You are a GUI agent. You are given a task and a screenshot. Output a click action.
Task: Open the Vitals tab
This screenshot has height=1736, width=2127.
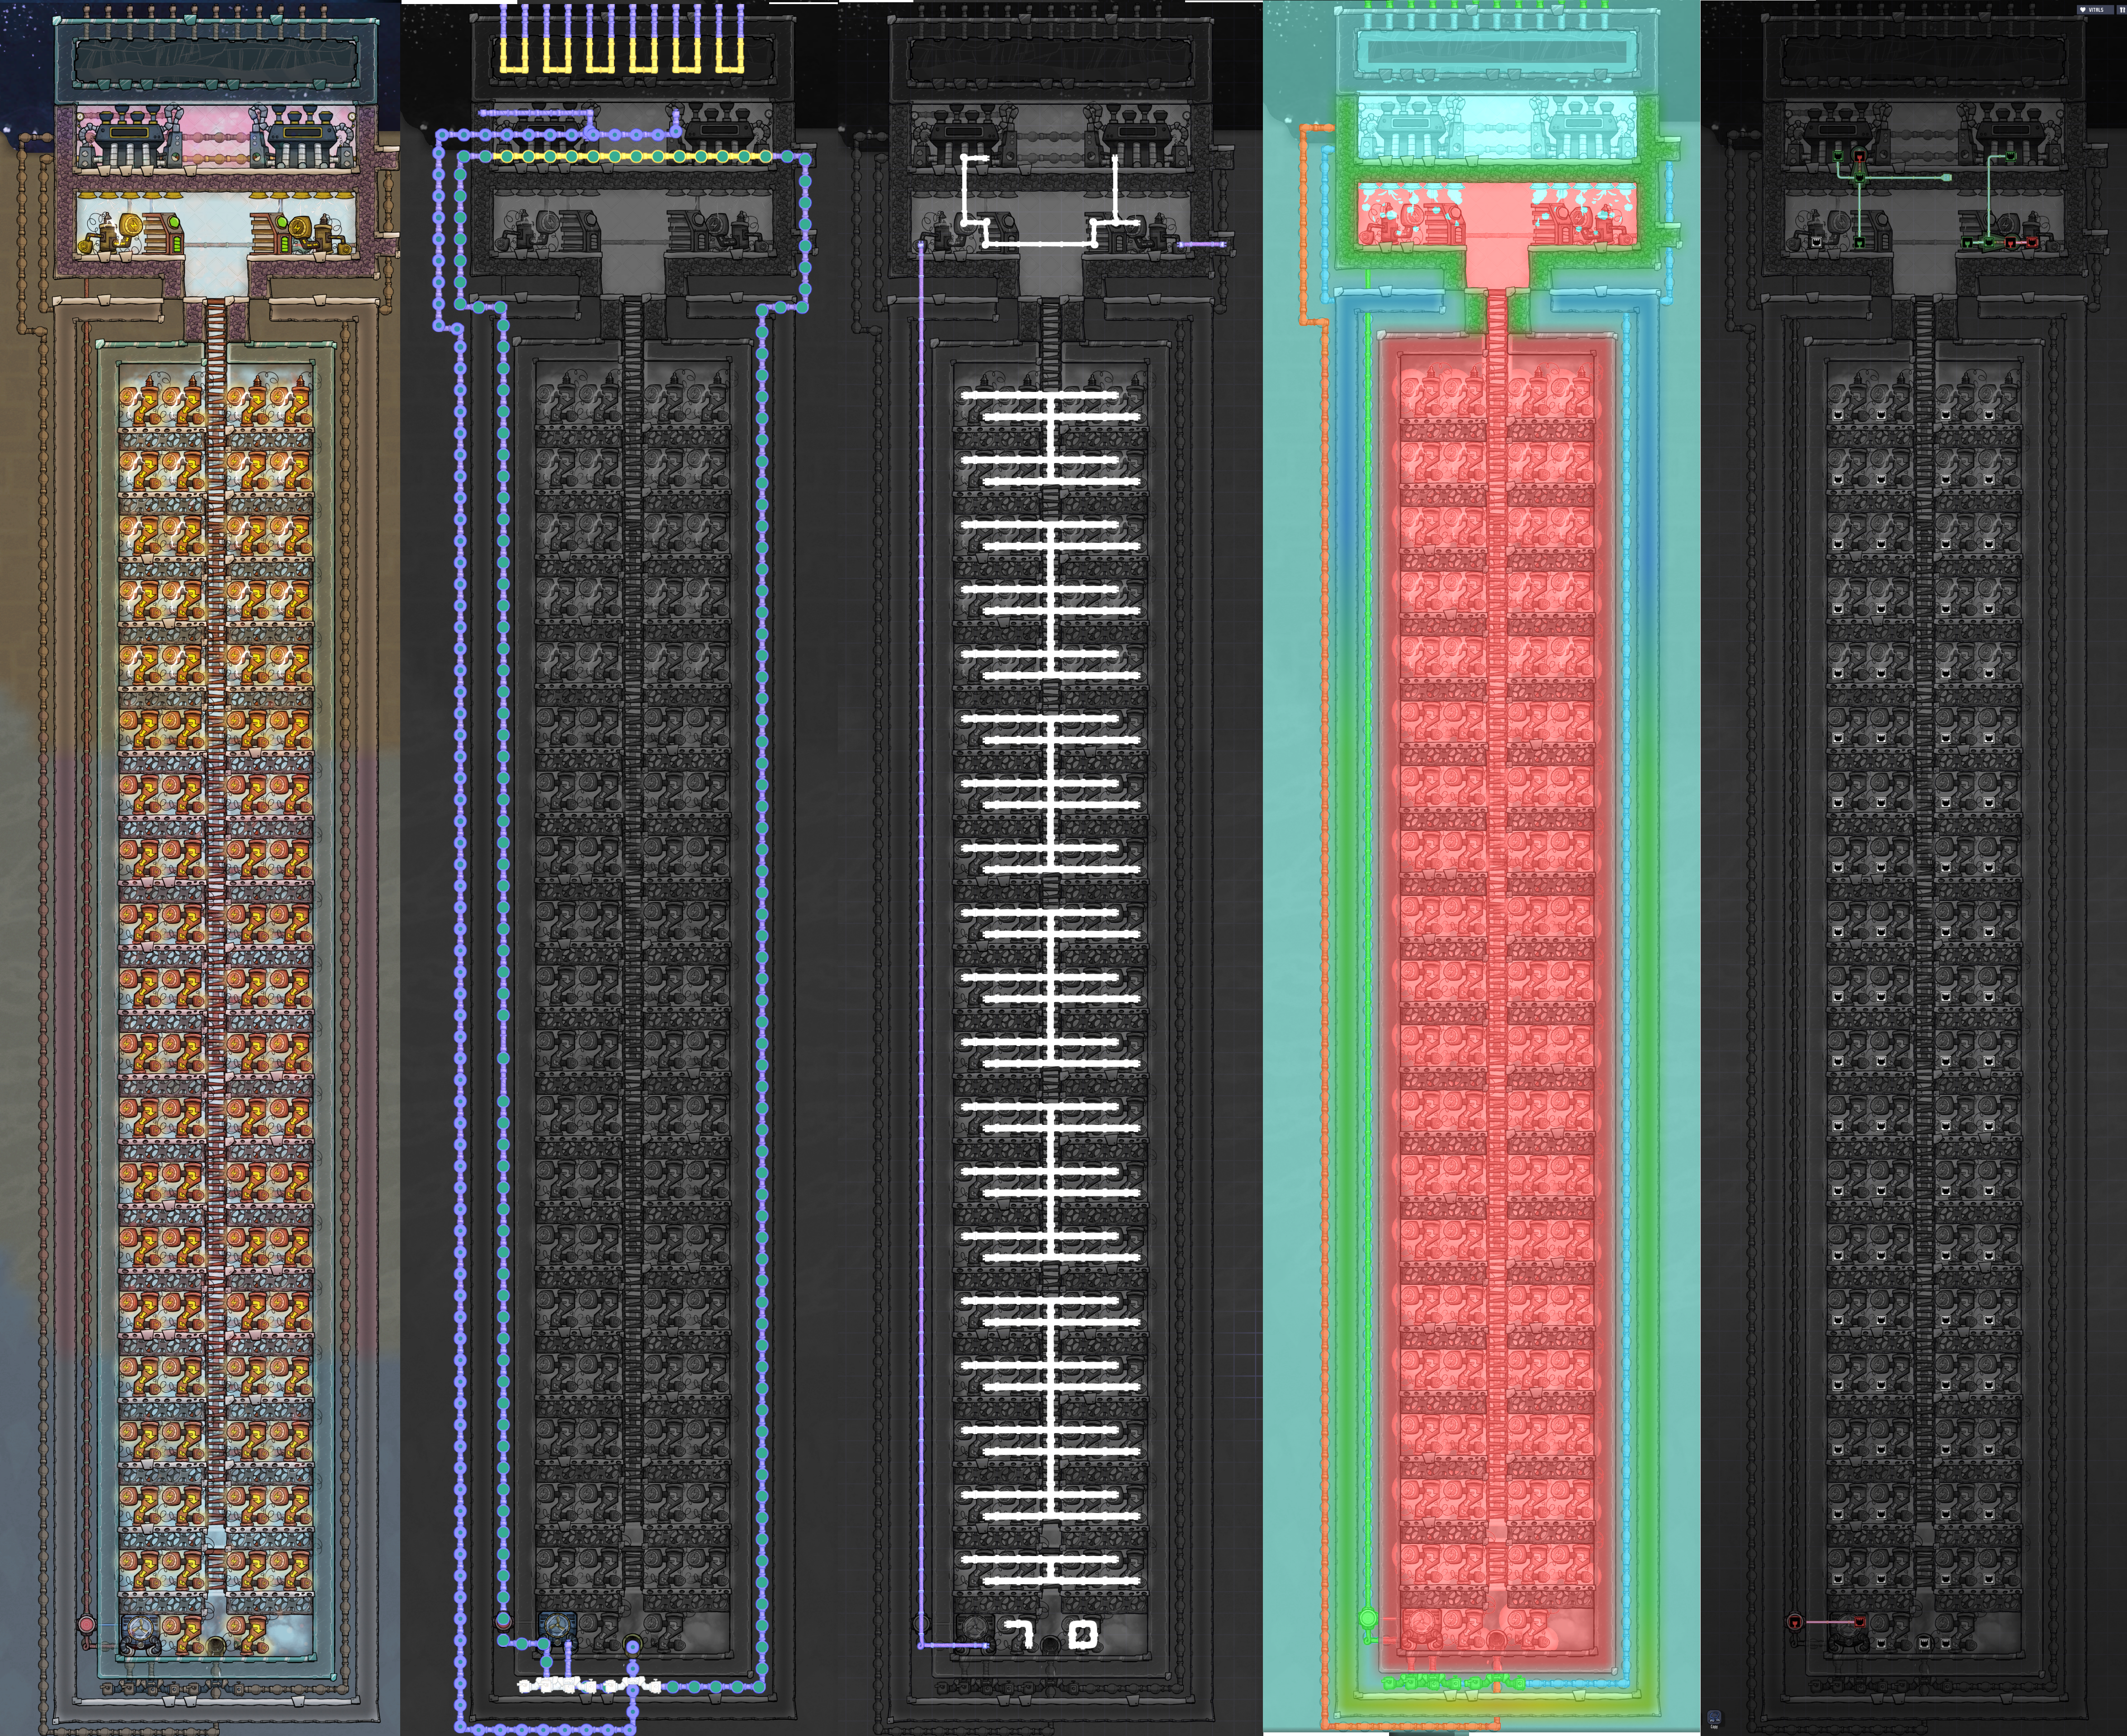[2095, 10]
